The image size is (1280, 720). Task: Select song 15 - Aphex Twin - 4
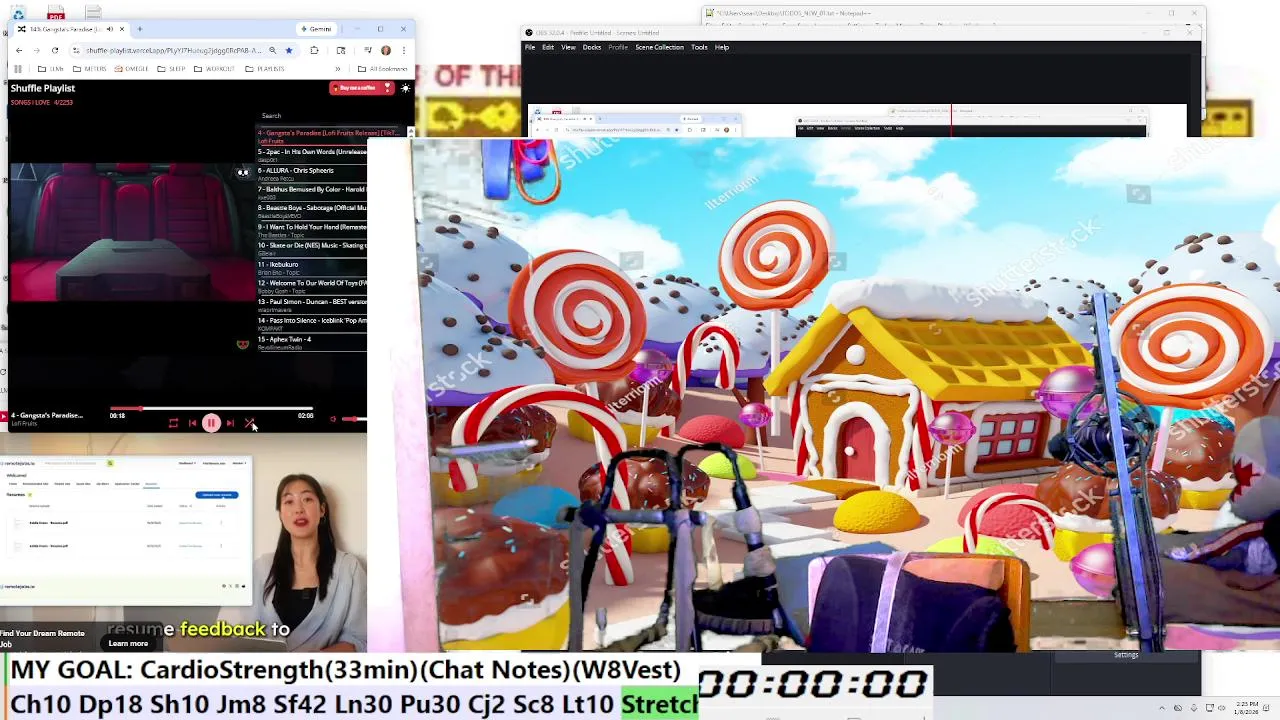(312, 342)
